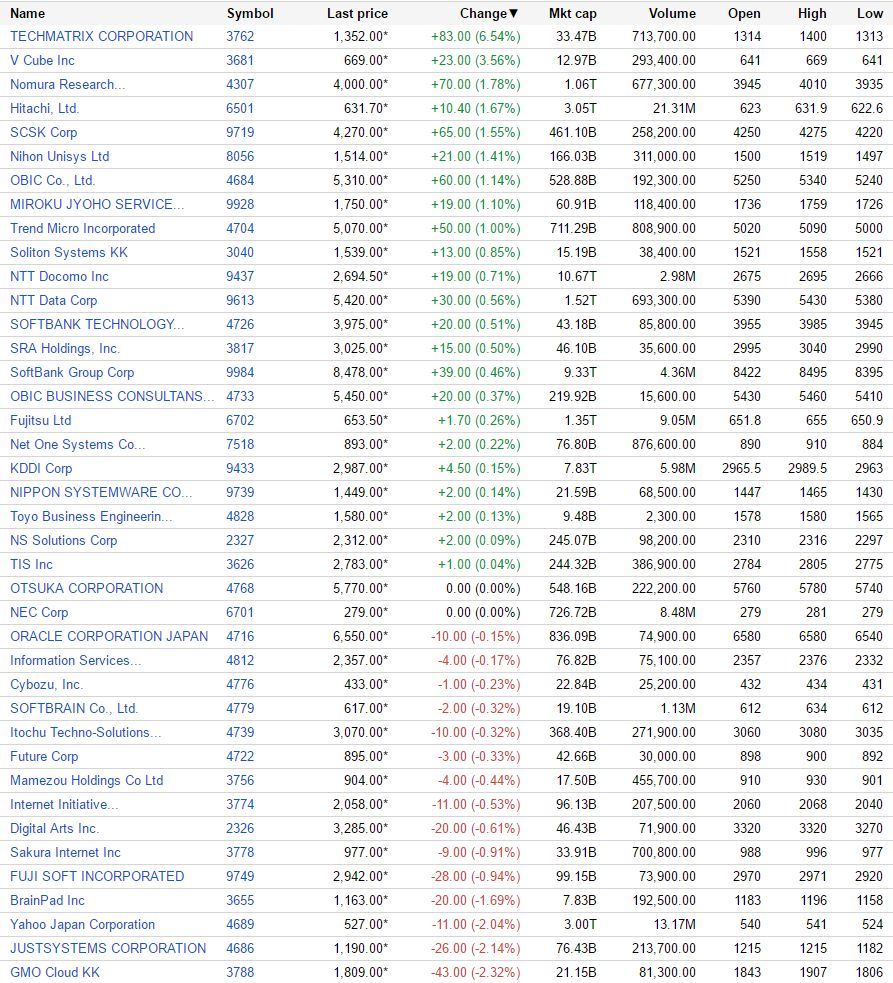Sort by the Low column header
This screenshot has width=893, height=983.
tap(870, 13)
